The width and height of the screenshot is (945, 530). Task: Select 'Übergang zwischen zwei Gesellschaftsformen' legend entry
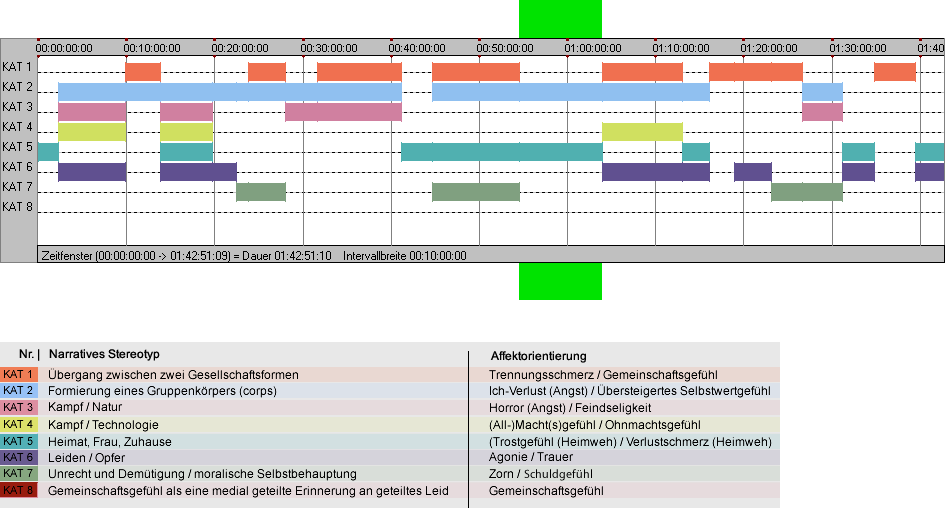tap(174, 374)
